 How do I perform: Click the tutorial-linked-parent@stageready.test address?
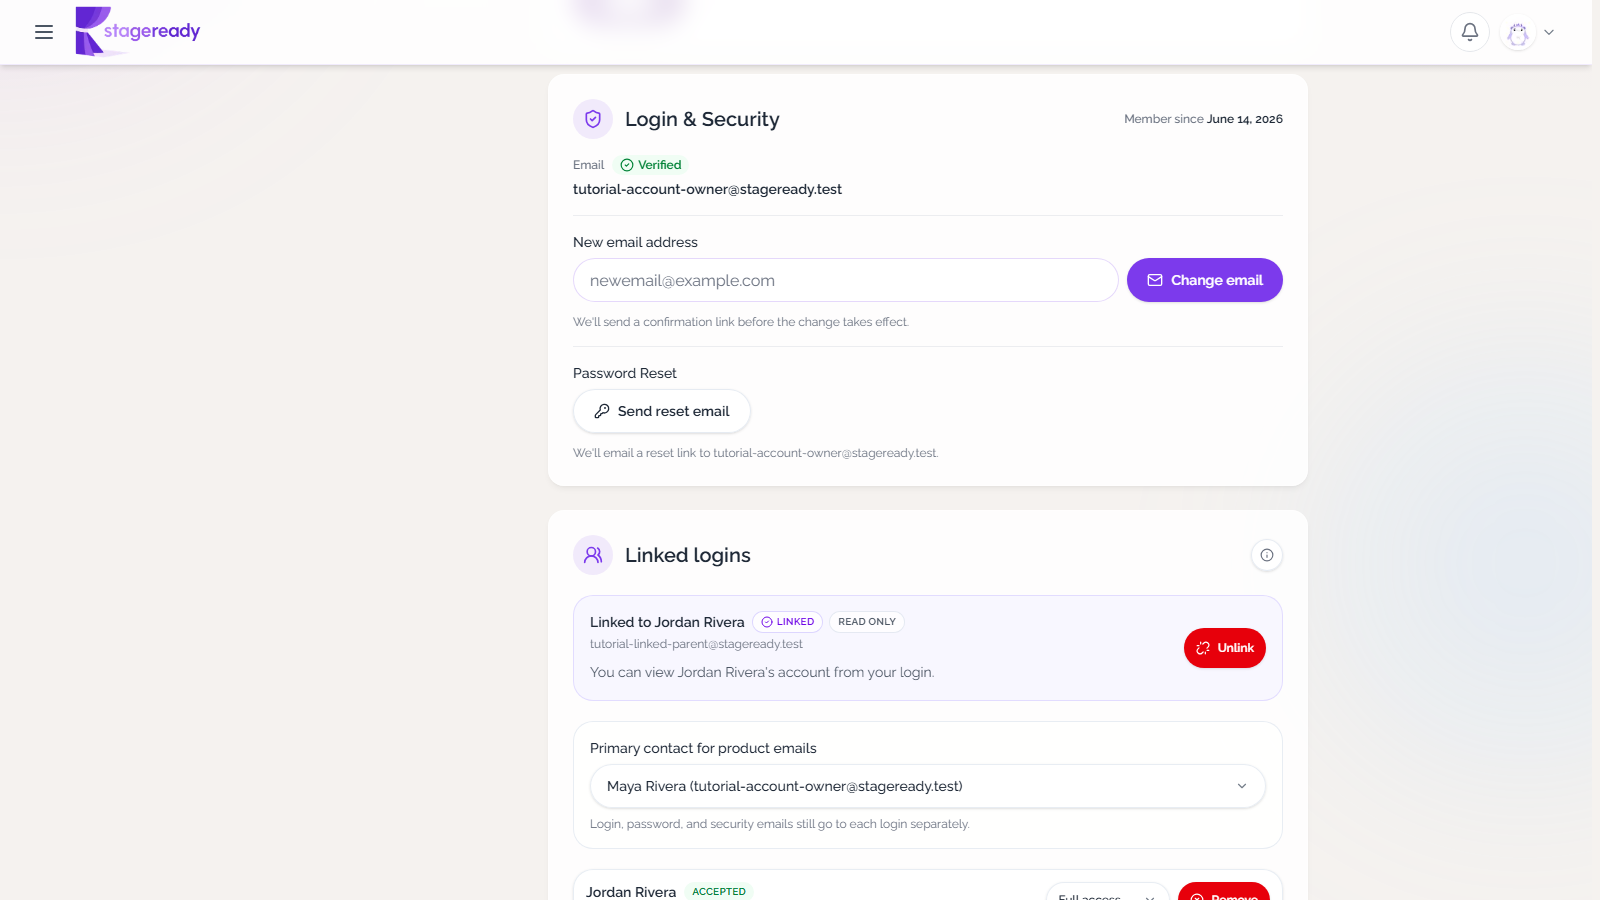(x=696, y=644)
